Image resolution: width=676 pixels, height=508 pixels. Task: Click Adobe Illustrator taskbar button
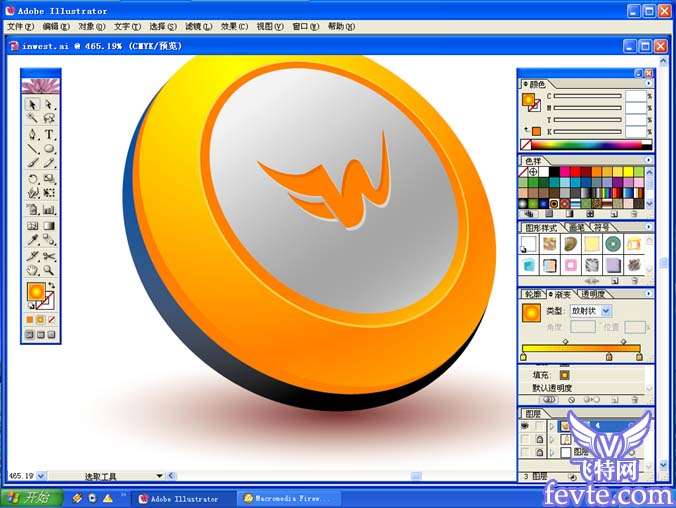(x=183, y=499)
